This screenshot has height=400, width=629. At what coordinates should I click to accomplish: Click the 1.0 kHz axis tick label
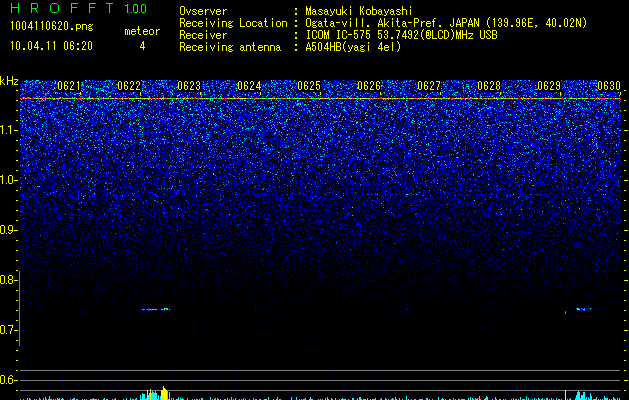click(x=8, y=180)
